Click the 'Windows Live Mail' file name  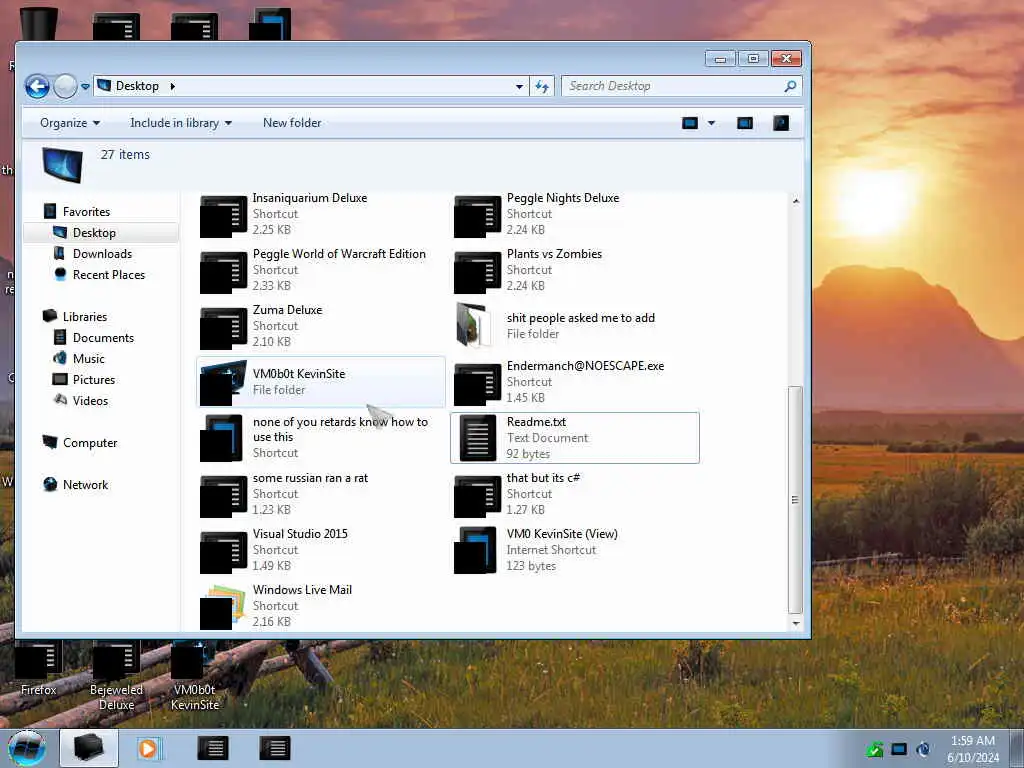point(302,590)
